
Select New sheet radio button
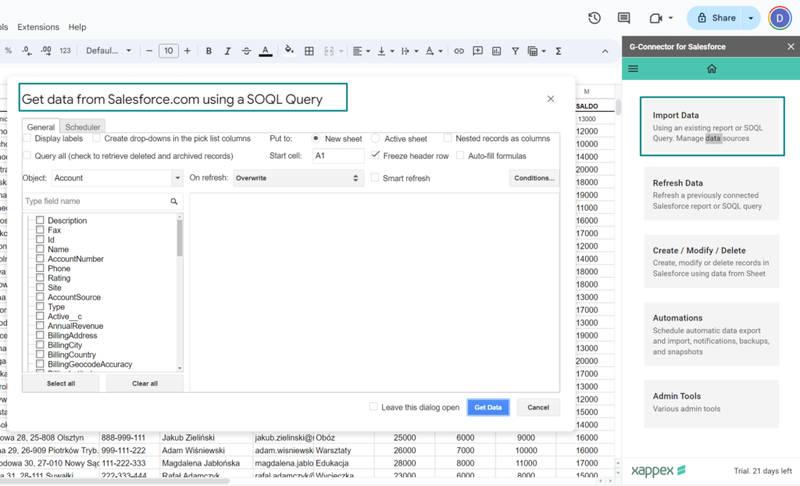316,138
